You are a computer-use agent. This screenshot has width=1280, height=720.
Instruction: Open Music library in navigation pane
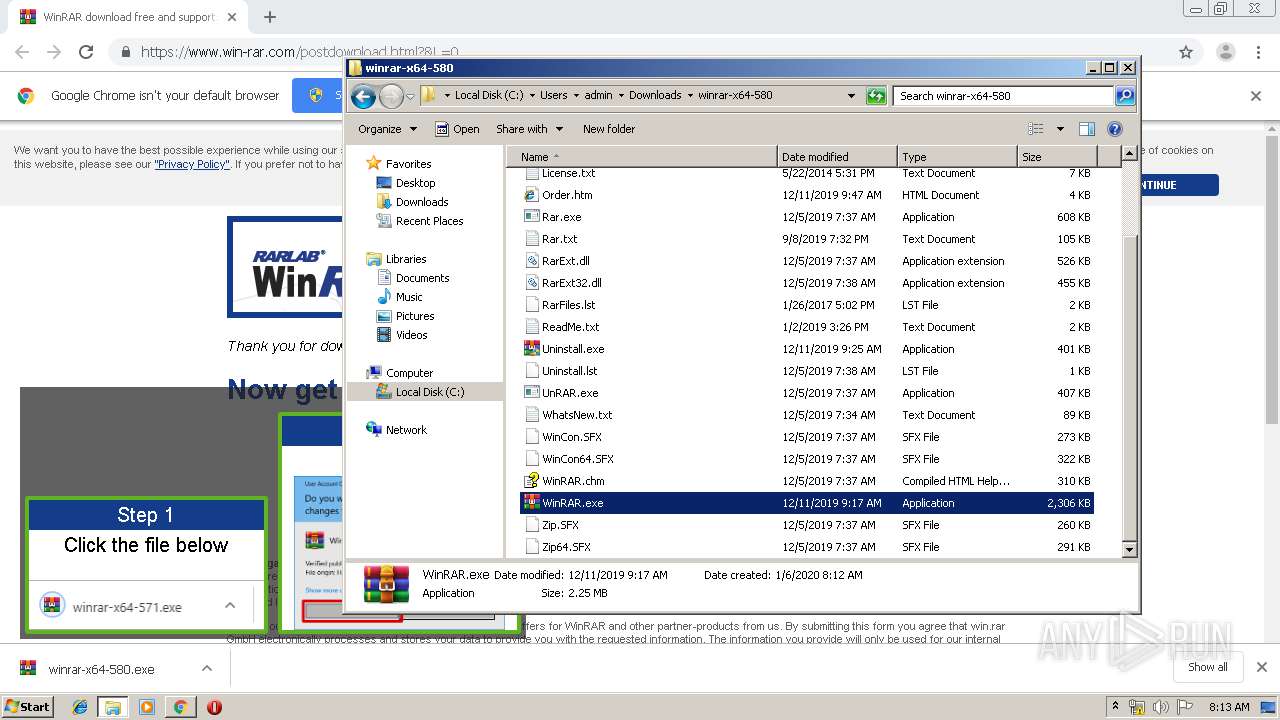tap(409, 297)
